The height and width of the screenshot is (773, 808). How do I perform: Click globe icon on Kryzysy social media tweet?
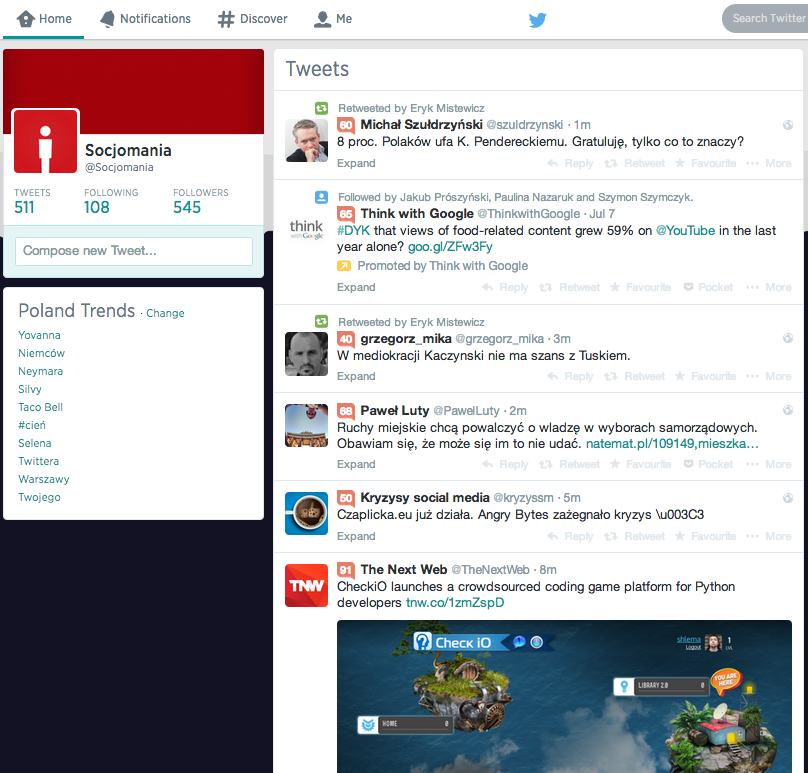[787, 498]
